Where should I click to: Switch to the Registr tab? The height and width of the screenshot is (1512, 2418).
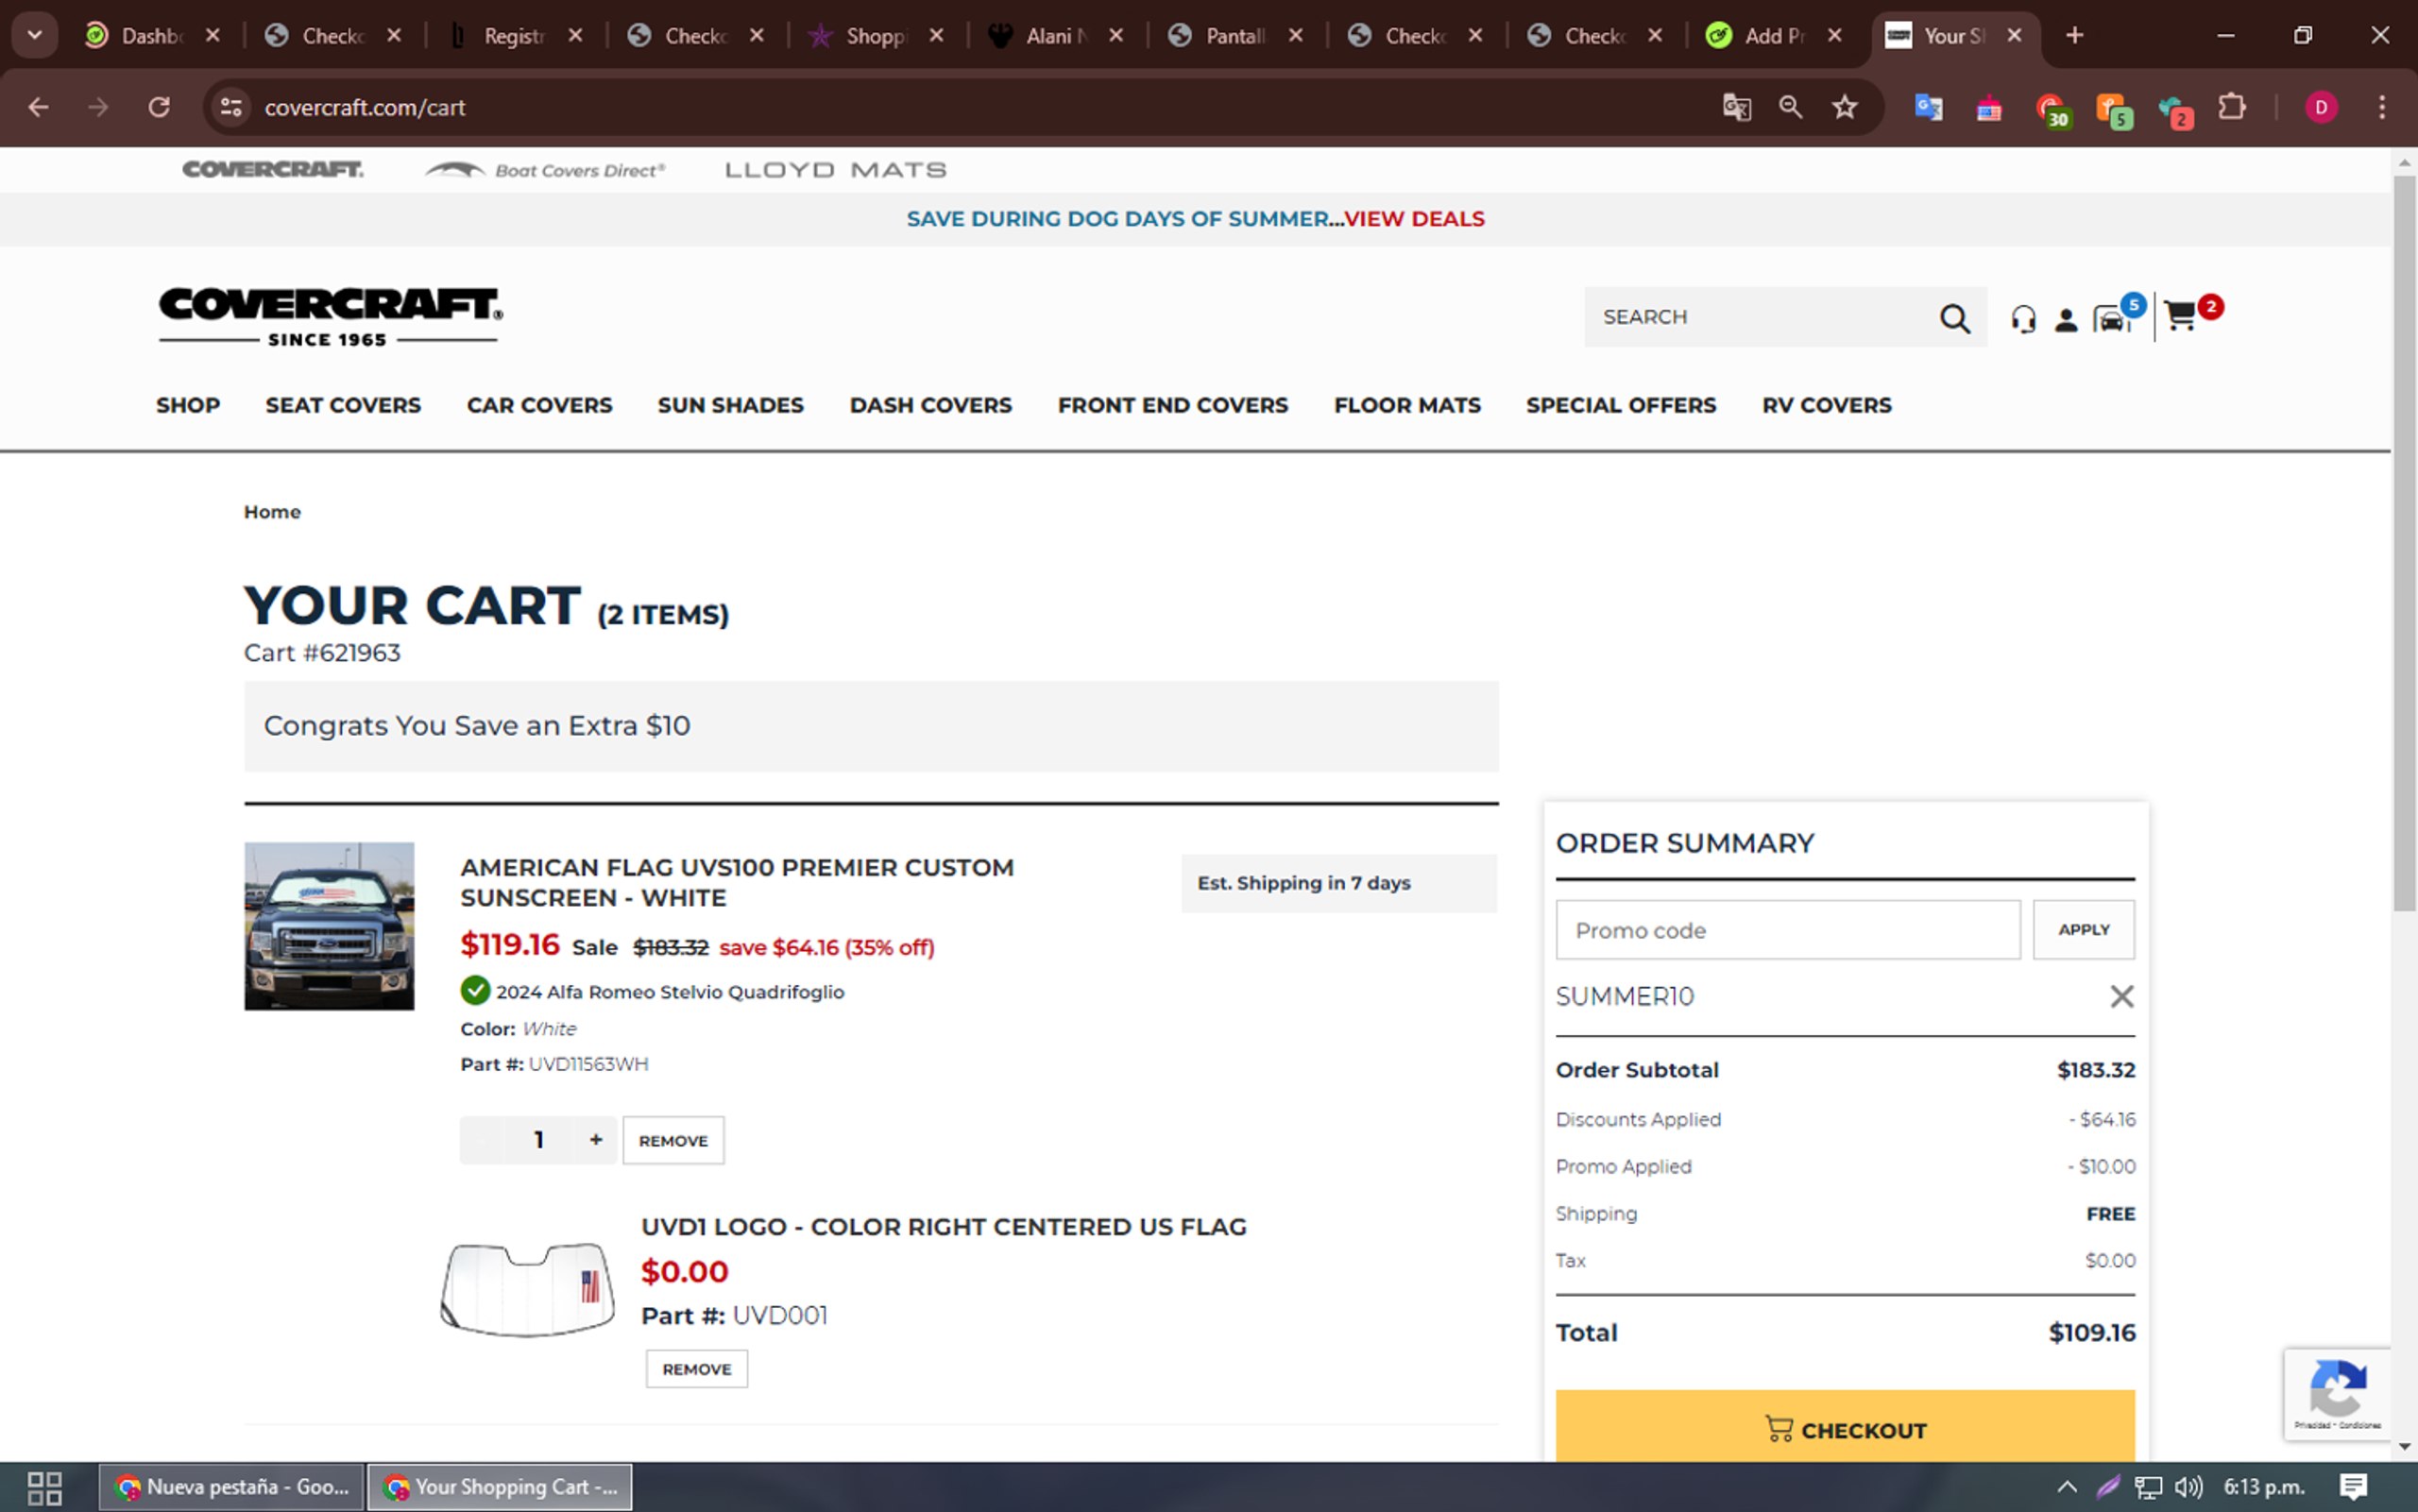coord(514,36)
